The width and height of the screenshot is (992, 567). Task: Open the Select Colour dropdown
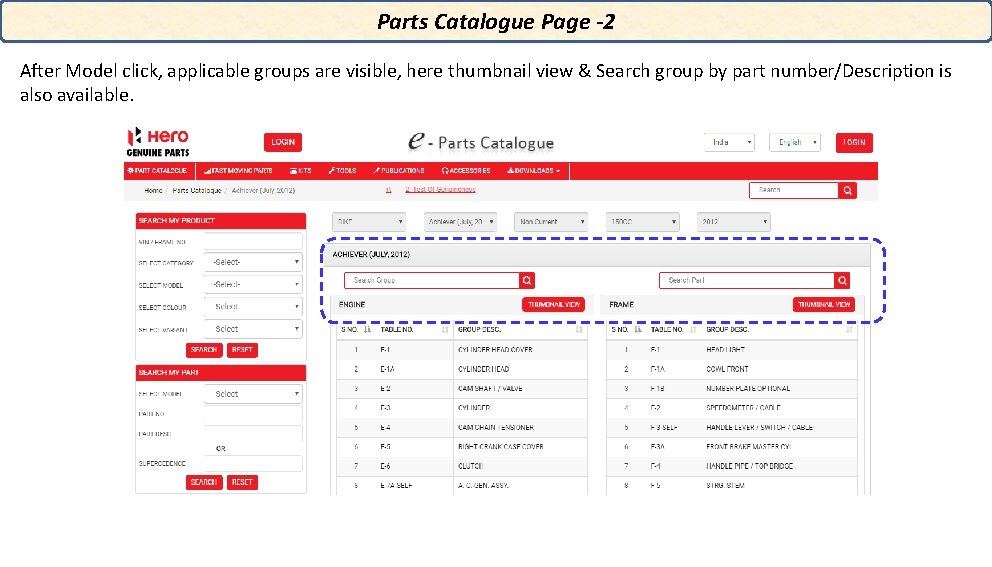tap(253, 307)
